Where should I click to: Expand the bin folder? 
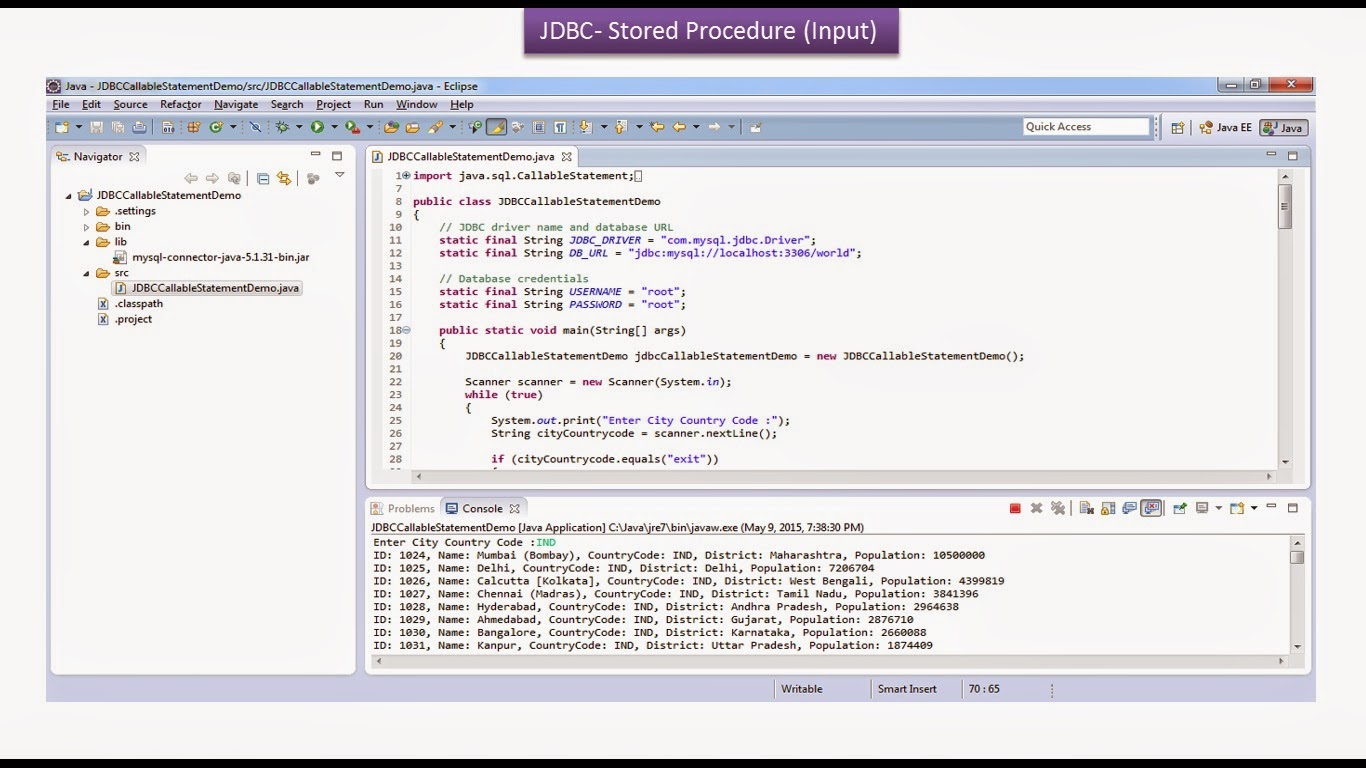tap(86, 227)
